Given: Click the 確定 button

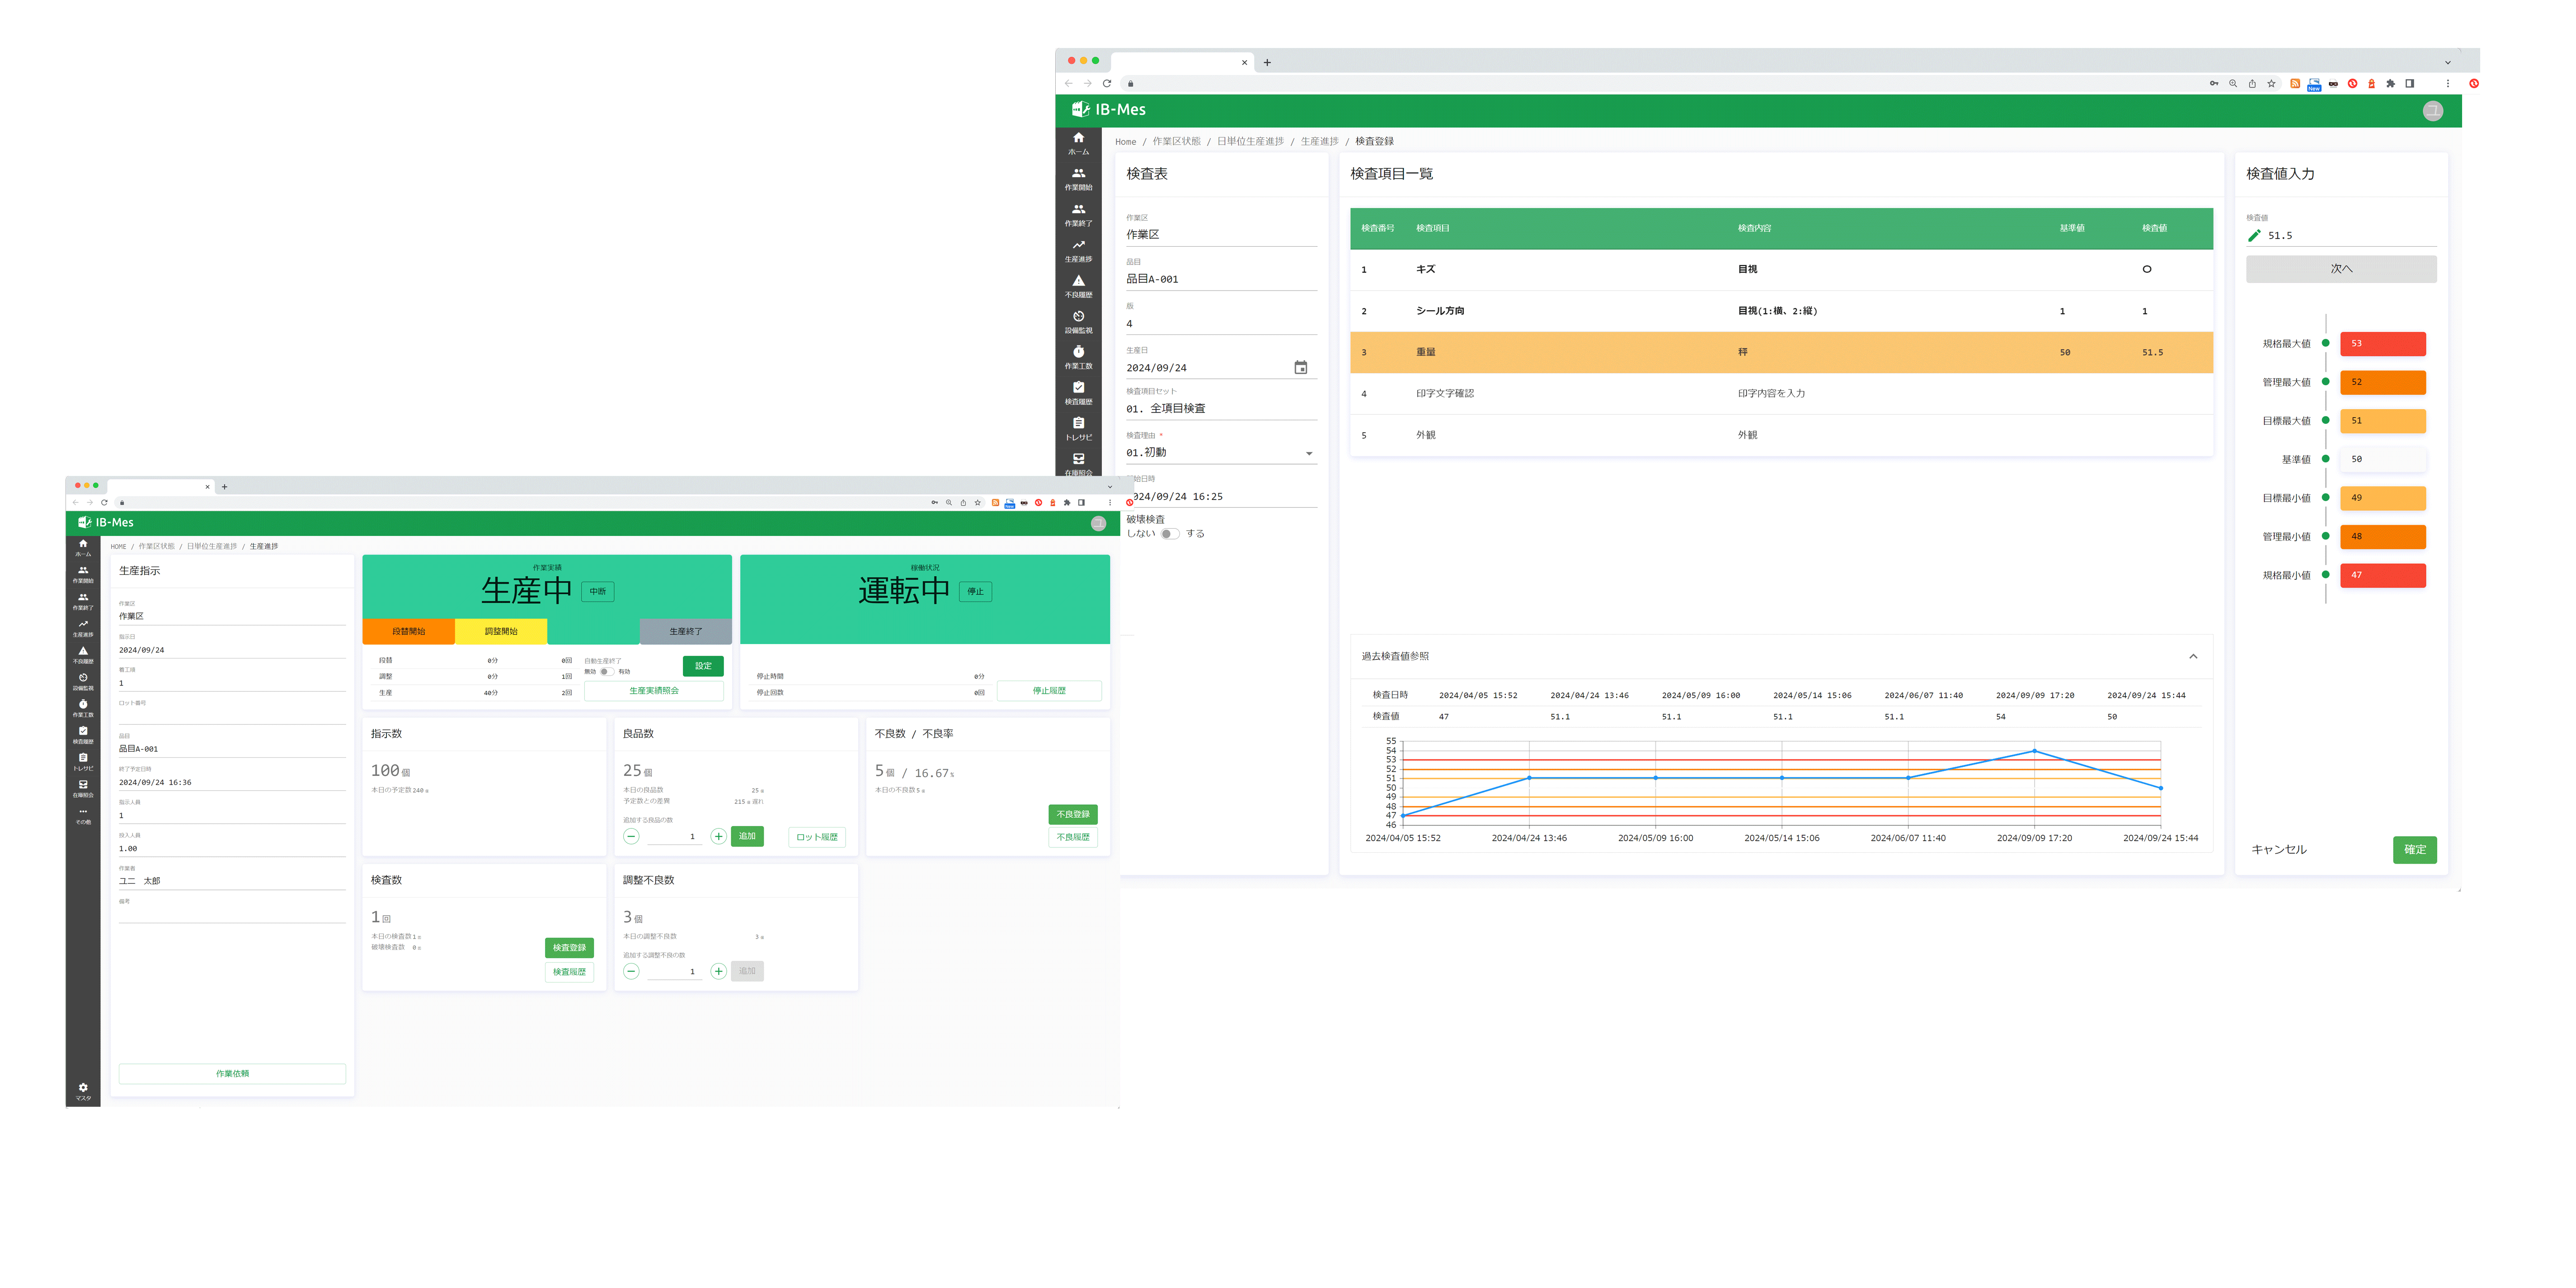Looking at the screenshot, I should (2415, 850).
